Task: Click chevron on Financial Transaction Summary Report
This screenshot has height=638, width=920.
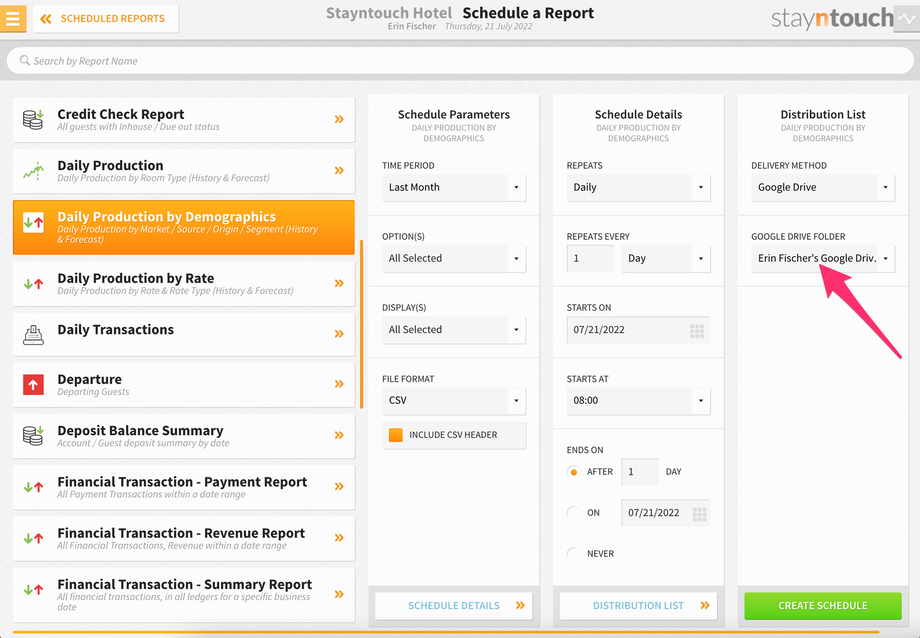Action: coord(339,594)
